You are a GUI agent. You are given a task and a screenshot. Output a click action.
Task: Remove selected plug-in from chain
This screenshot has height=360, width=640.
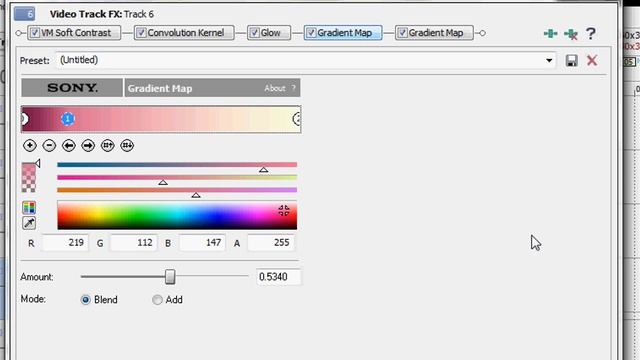click(571, 34)
